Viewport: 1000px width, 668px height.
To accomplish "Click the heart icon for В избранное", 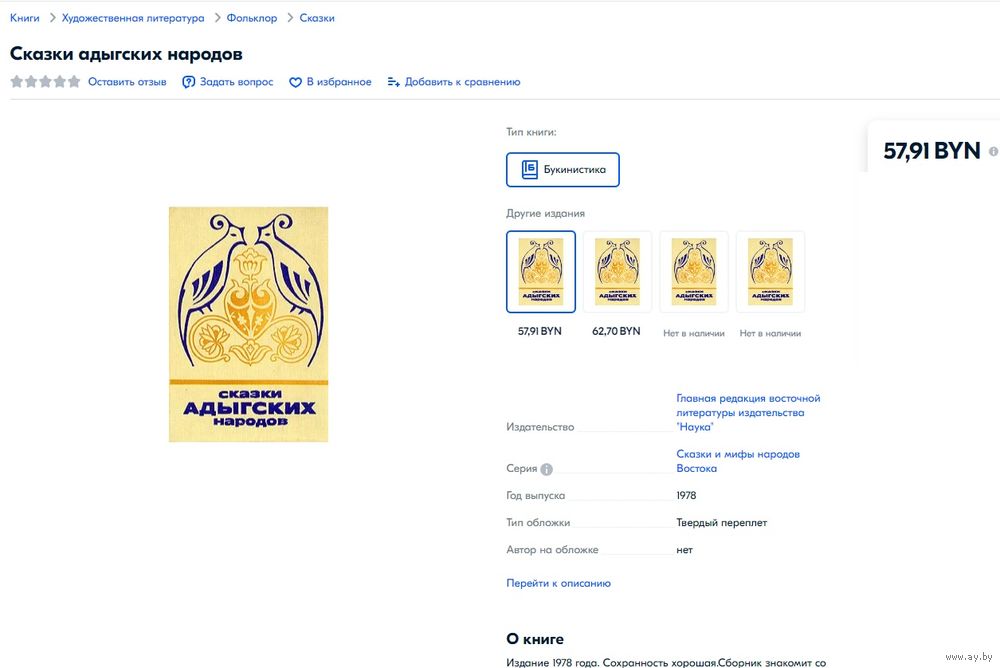I will pyautogui.click(x=295, y=82).
